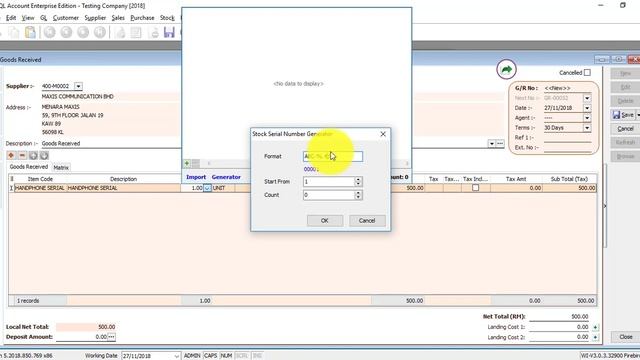The width and height of the screenshot is (640, 360).
Task: Click the Tax Amt column header
Action: pos(516,179)
